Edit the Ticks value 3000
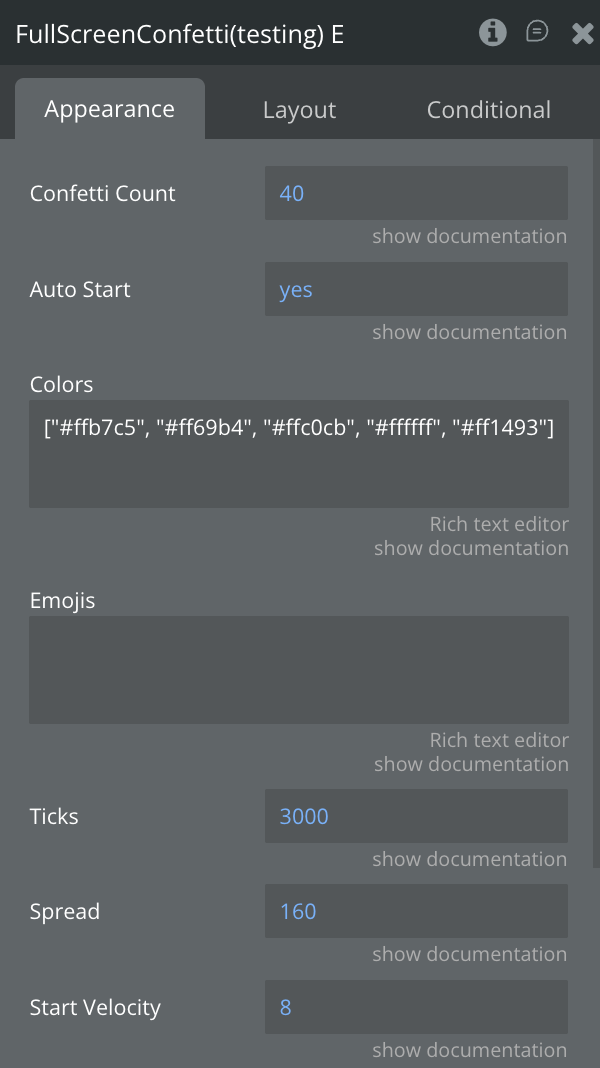600x1068 pixels. click(416, 816)
